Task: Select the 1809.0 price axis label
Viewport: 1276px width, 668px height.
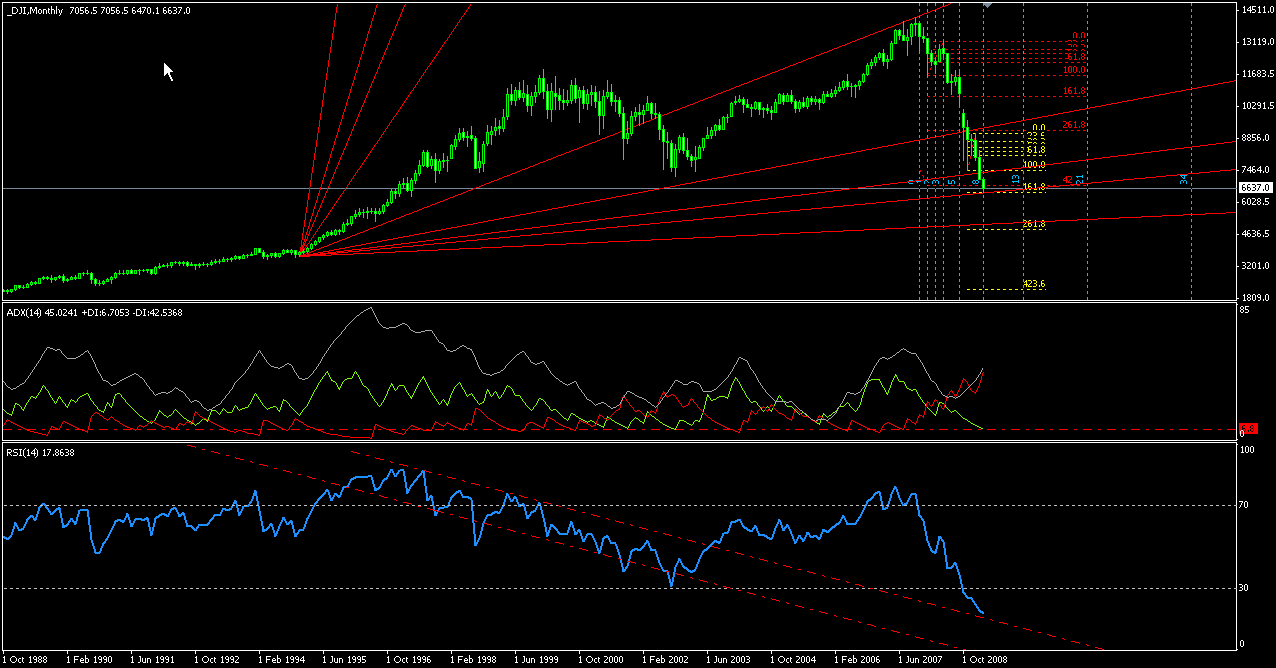Action: tap(1255, 298)
